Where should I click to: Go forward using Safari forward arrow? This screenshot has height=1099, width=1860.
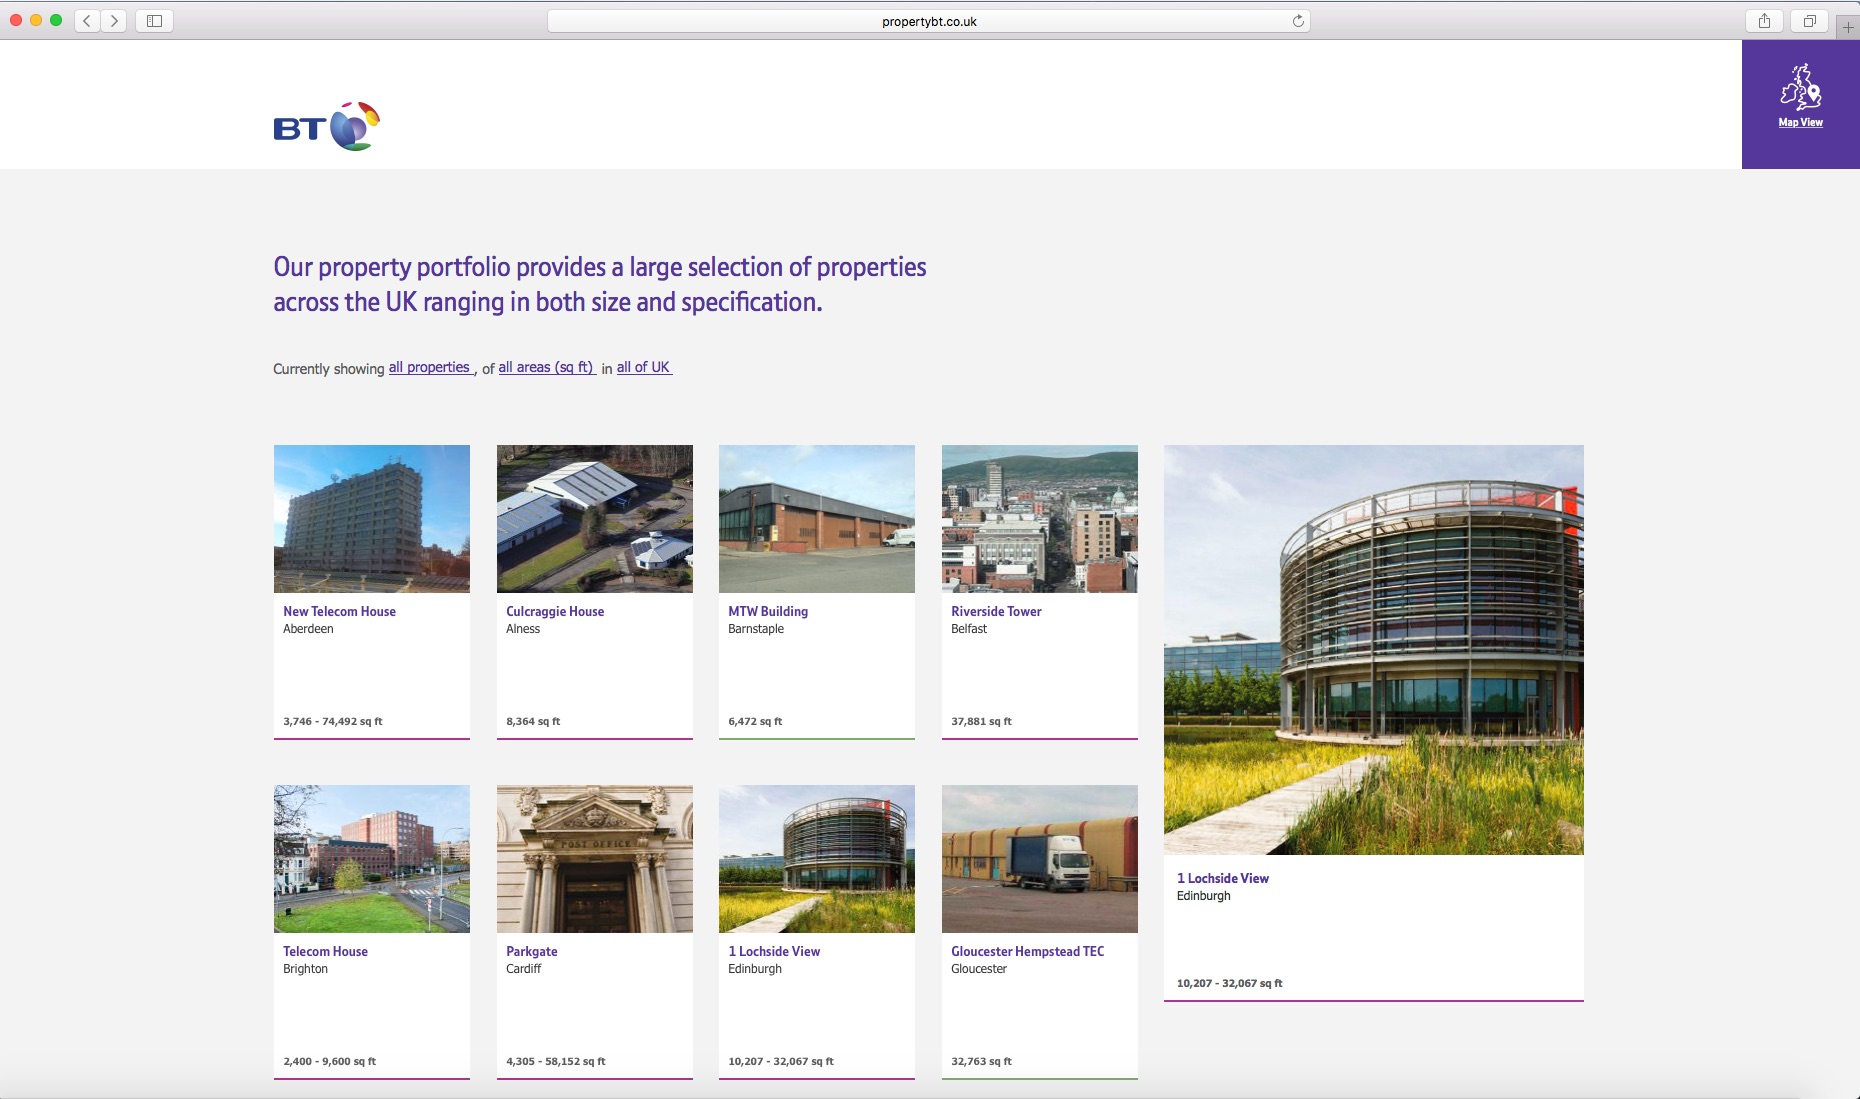click(x=115, y=21)
